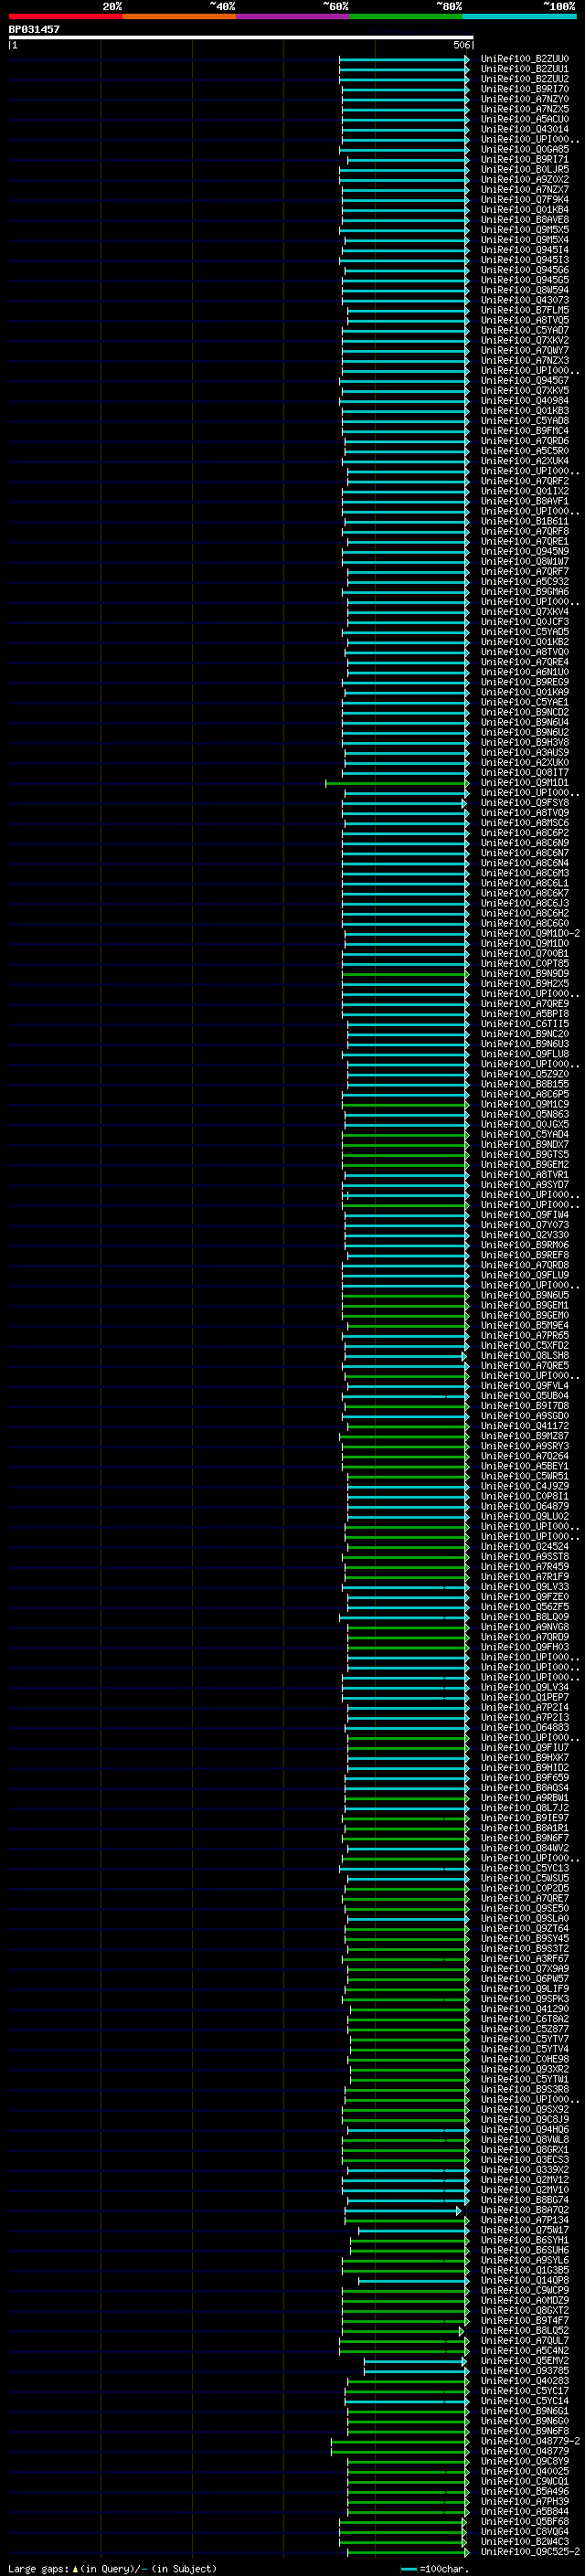
Task: Click the green alignment bar for UniRef100_Q9M1D1
Action: click(x=396, y=783)
